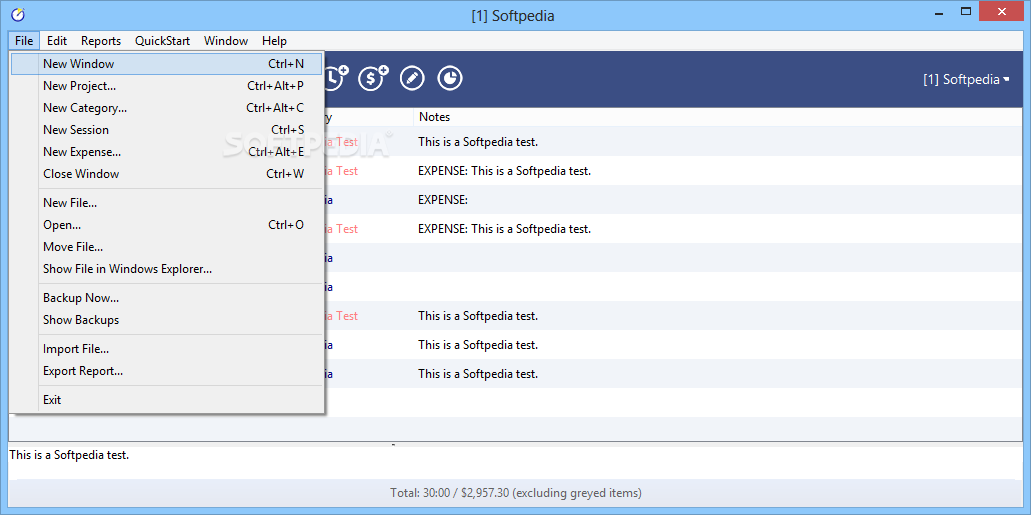The image size is (1031, 515).
Task: Open the QuickStart menu
Action: [162, 41]
